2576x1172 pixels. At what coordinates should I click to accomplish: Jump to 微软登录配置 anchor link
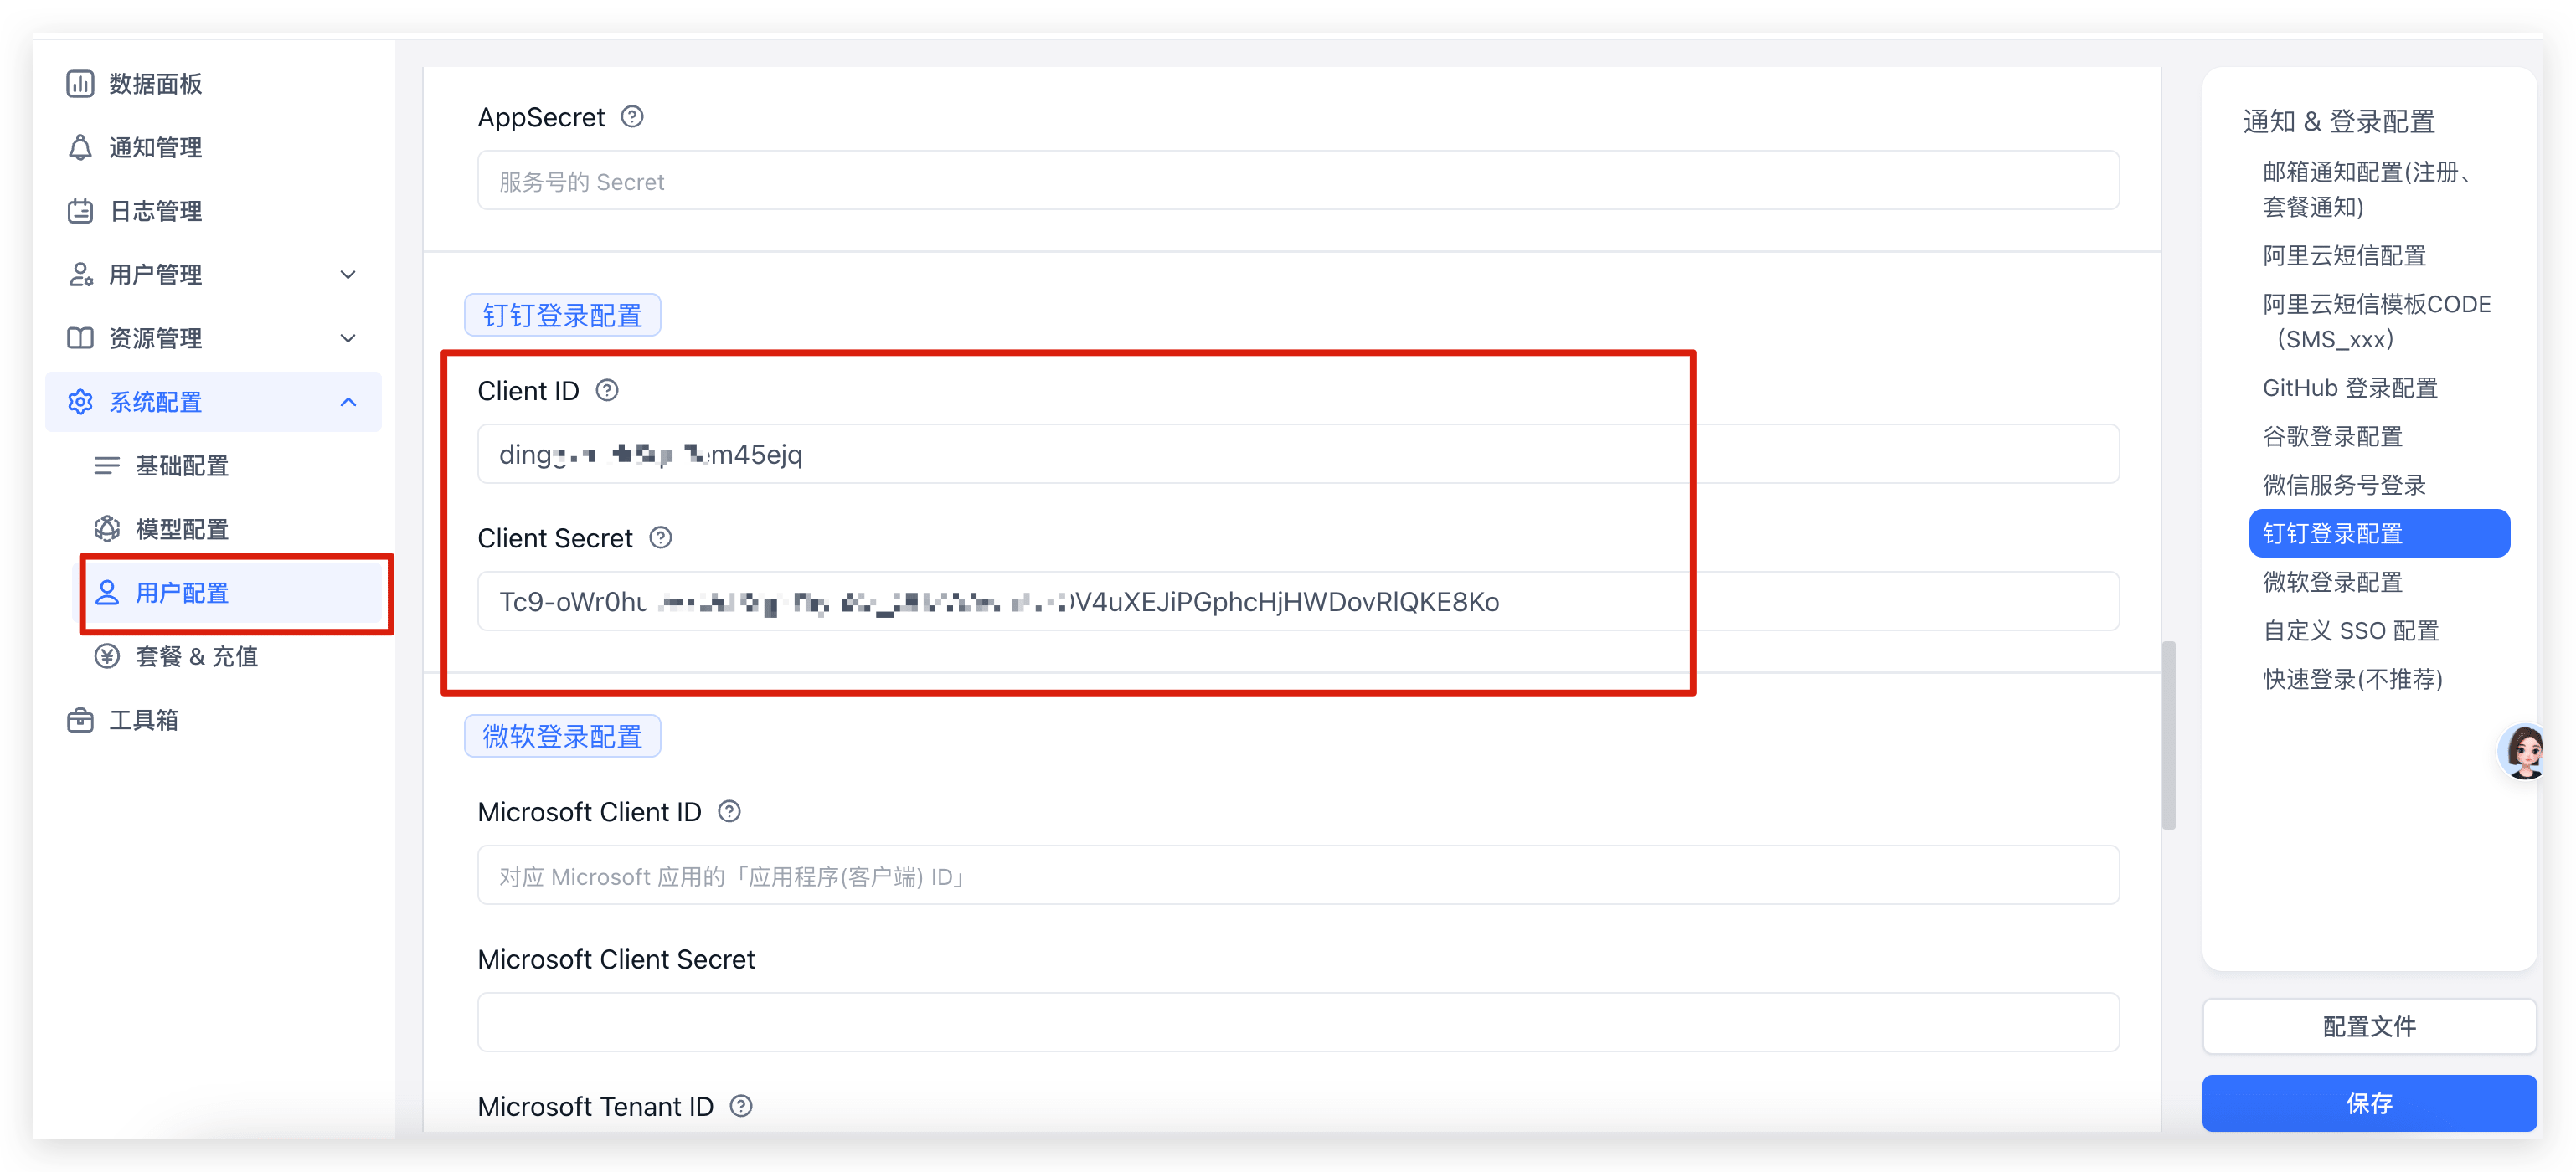click(x=2332, y=582)
